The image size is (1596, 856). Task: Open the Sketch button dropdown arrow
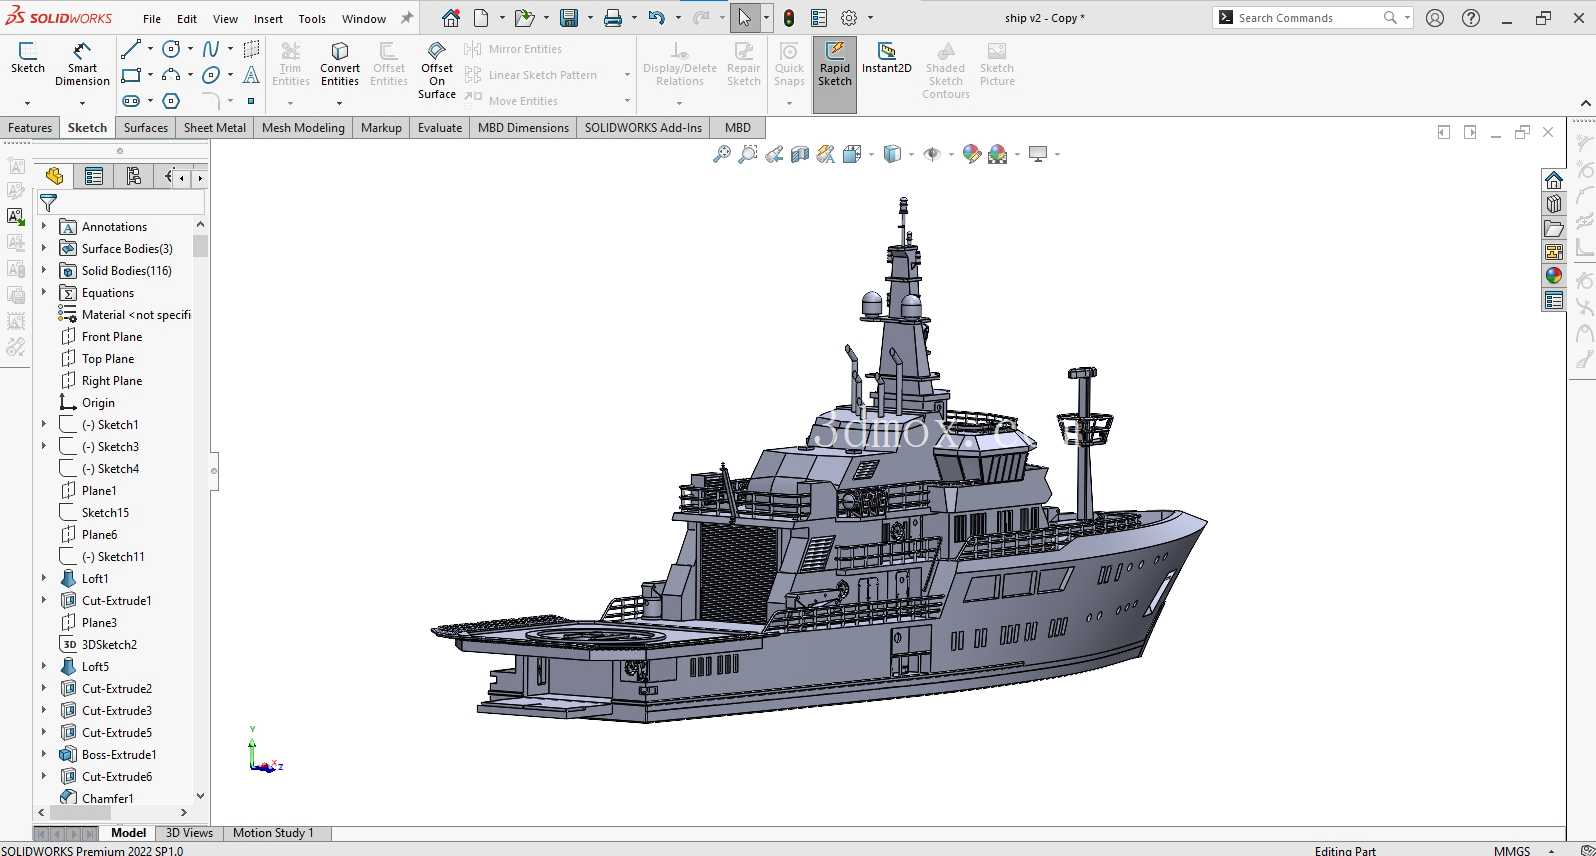(27, 103)
